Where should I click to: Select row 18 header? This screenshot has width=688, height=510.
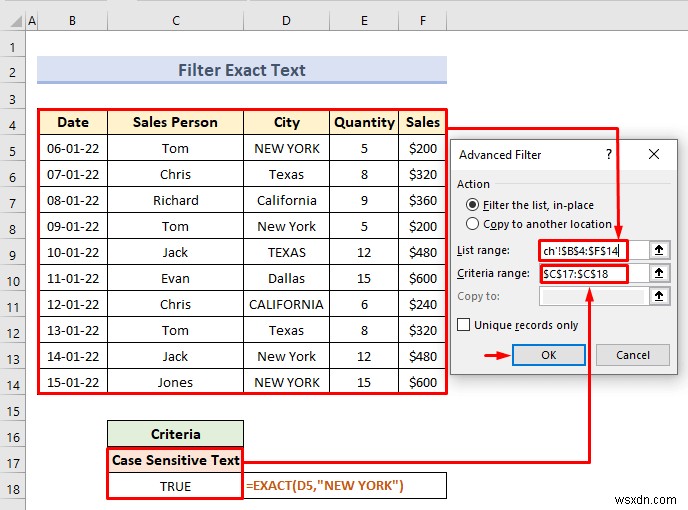point(12,489)
